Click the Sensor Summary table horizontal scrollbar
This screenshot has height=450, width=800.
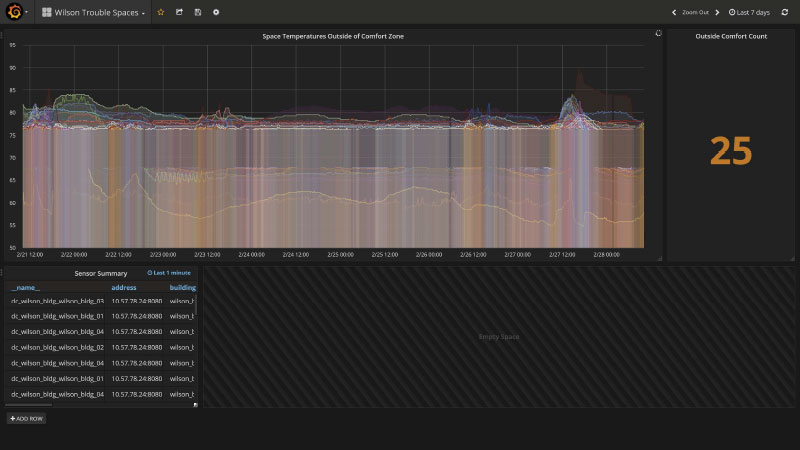[x=29, y=405]
